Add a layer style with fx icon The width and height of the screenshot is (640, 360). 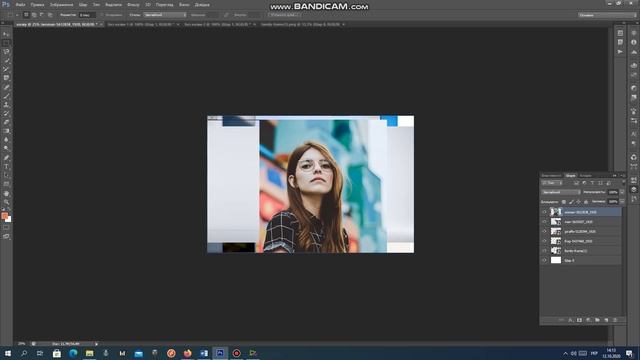[570, 320]
